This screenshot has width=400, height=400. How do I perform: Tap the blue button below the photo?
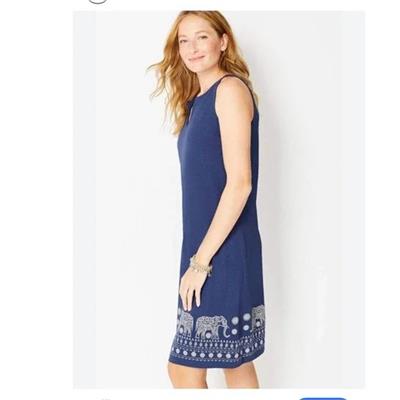(323, 398)
